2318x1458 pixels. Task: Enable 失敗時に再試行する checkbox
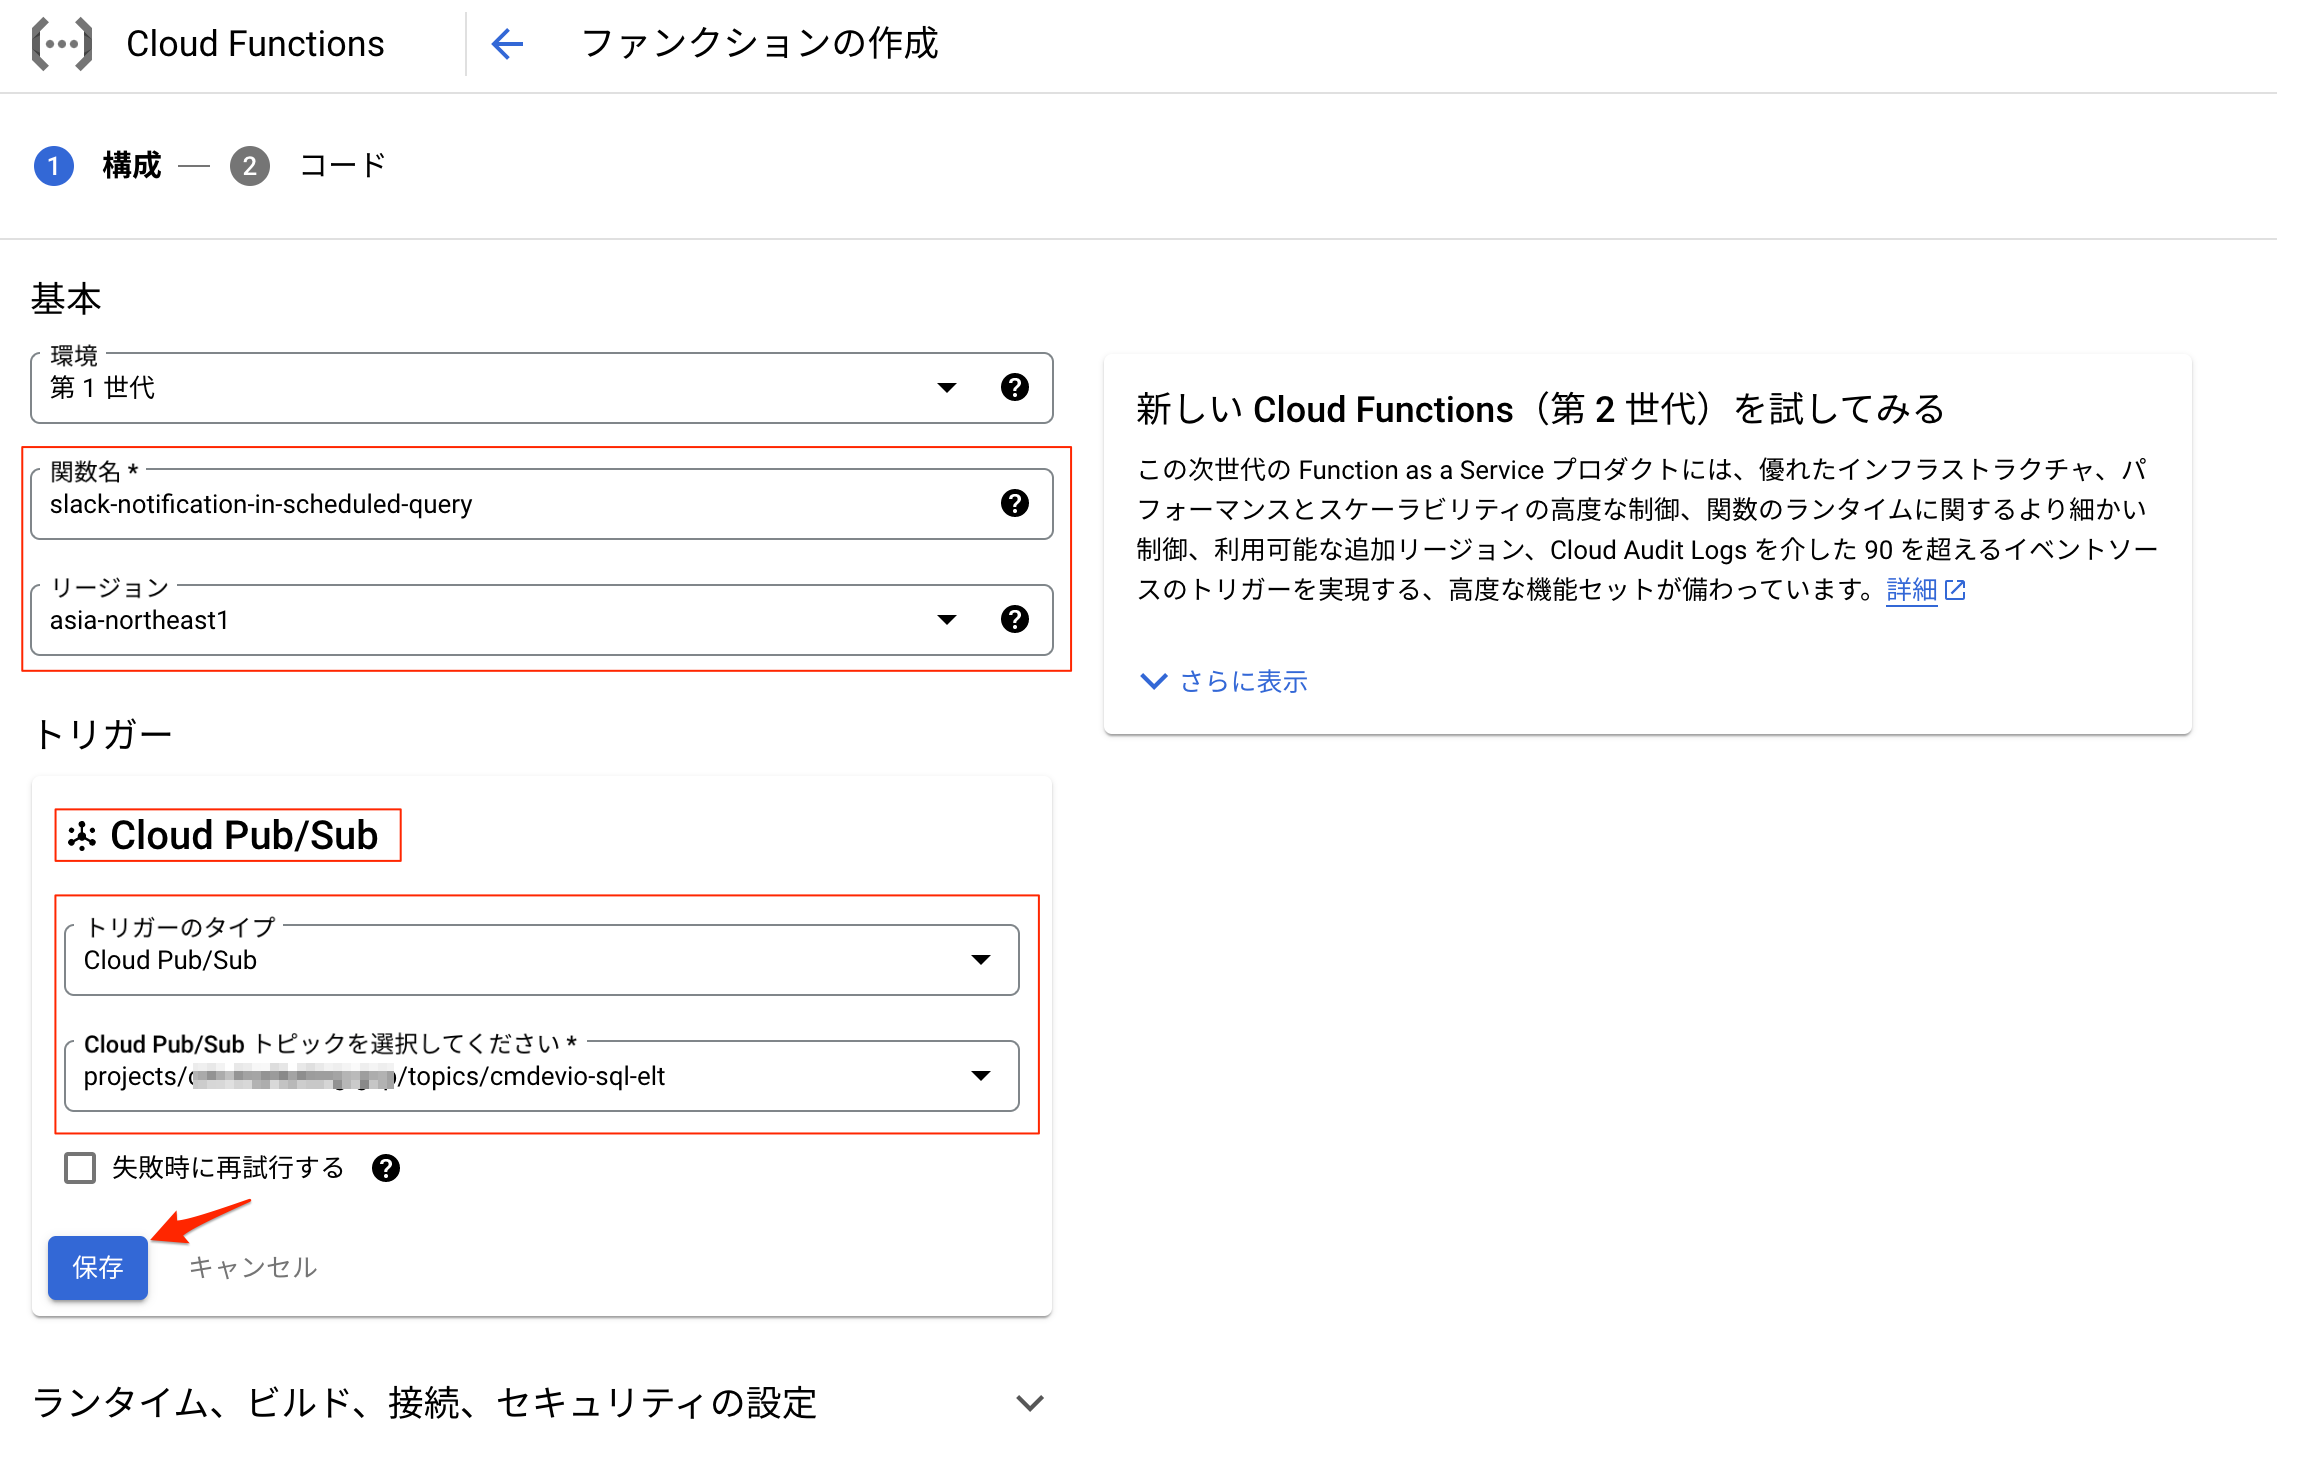click(x=80, y=1168)
